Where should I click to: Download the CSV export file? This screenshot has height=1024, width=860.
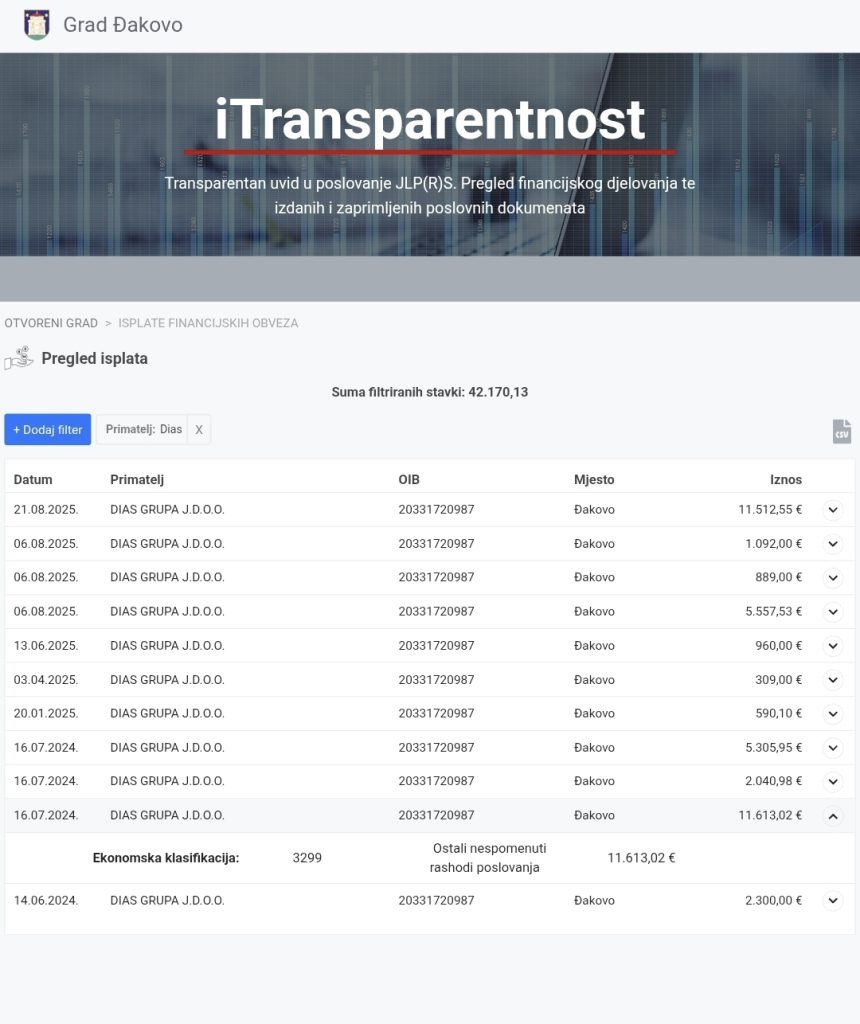tap(841, 431)
